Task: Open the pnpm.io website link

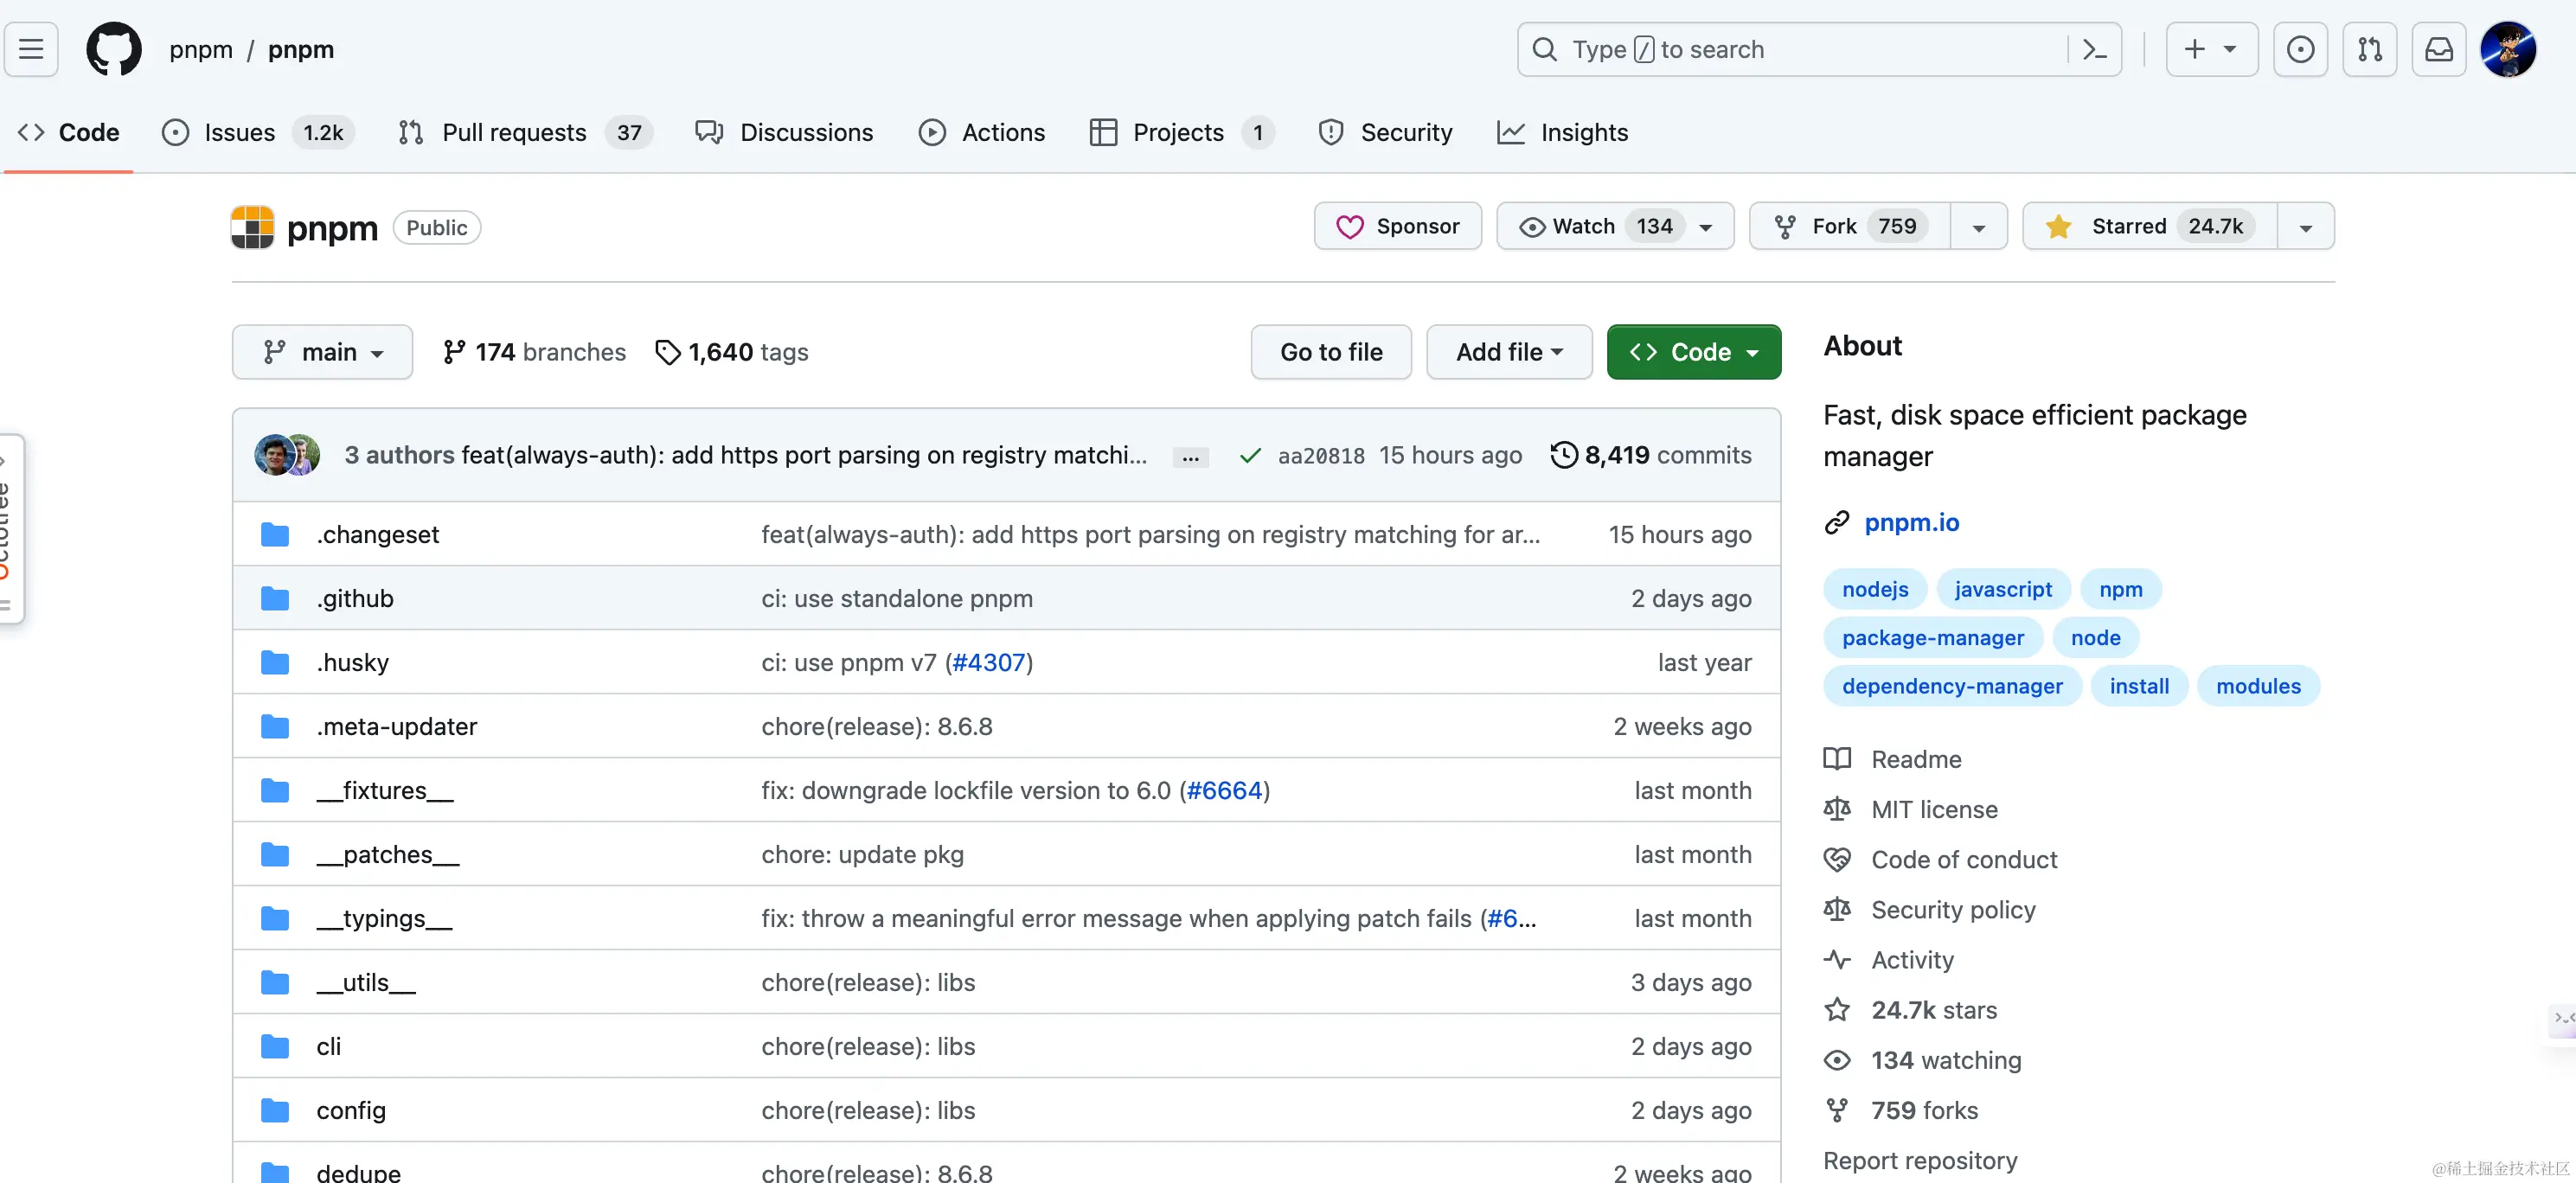Action: [1911, 522]
